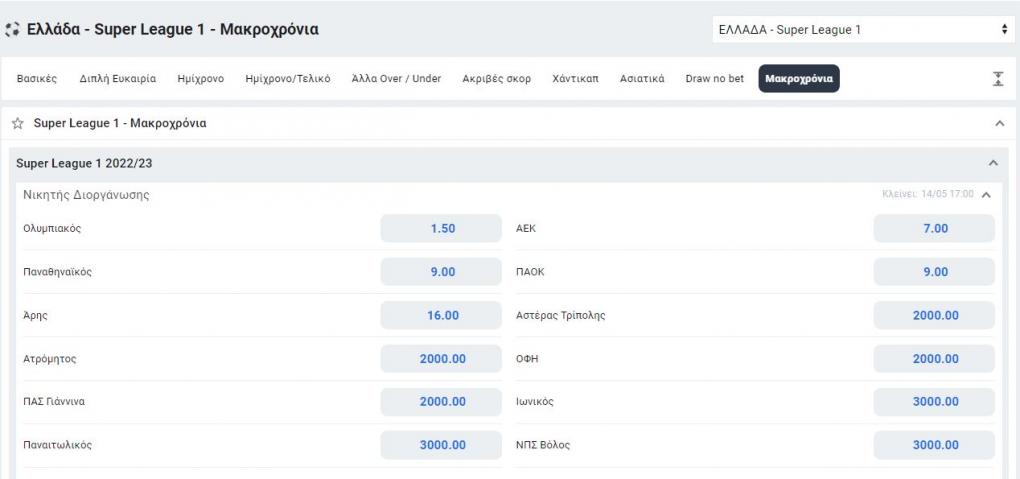Pick the ΑΕΚ odds 7.00
Screen dimensions: 1020x479
coord(934,228)
